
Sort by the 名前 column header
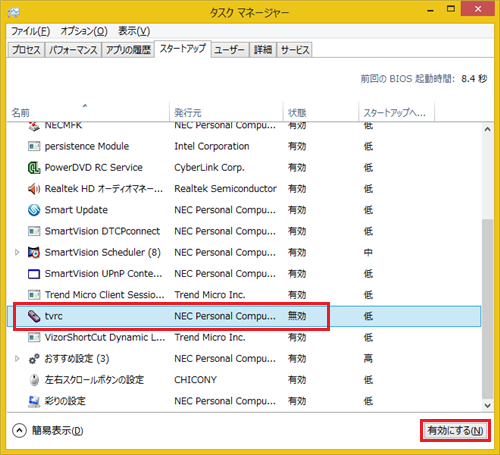[x=88, y=112]
